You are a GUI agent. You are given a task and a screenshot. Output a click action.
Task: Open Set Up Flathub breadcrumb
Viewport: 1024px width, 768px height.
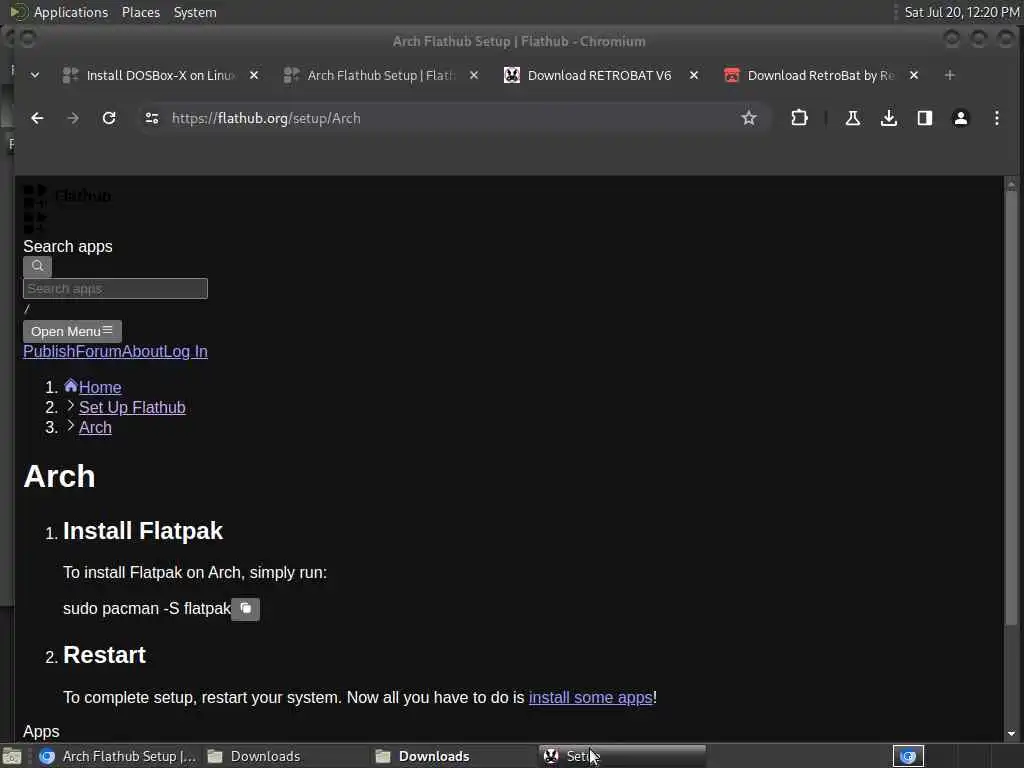132,408
